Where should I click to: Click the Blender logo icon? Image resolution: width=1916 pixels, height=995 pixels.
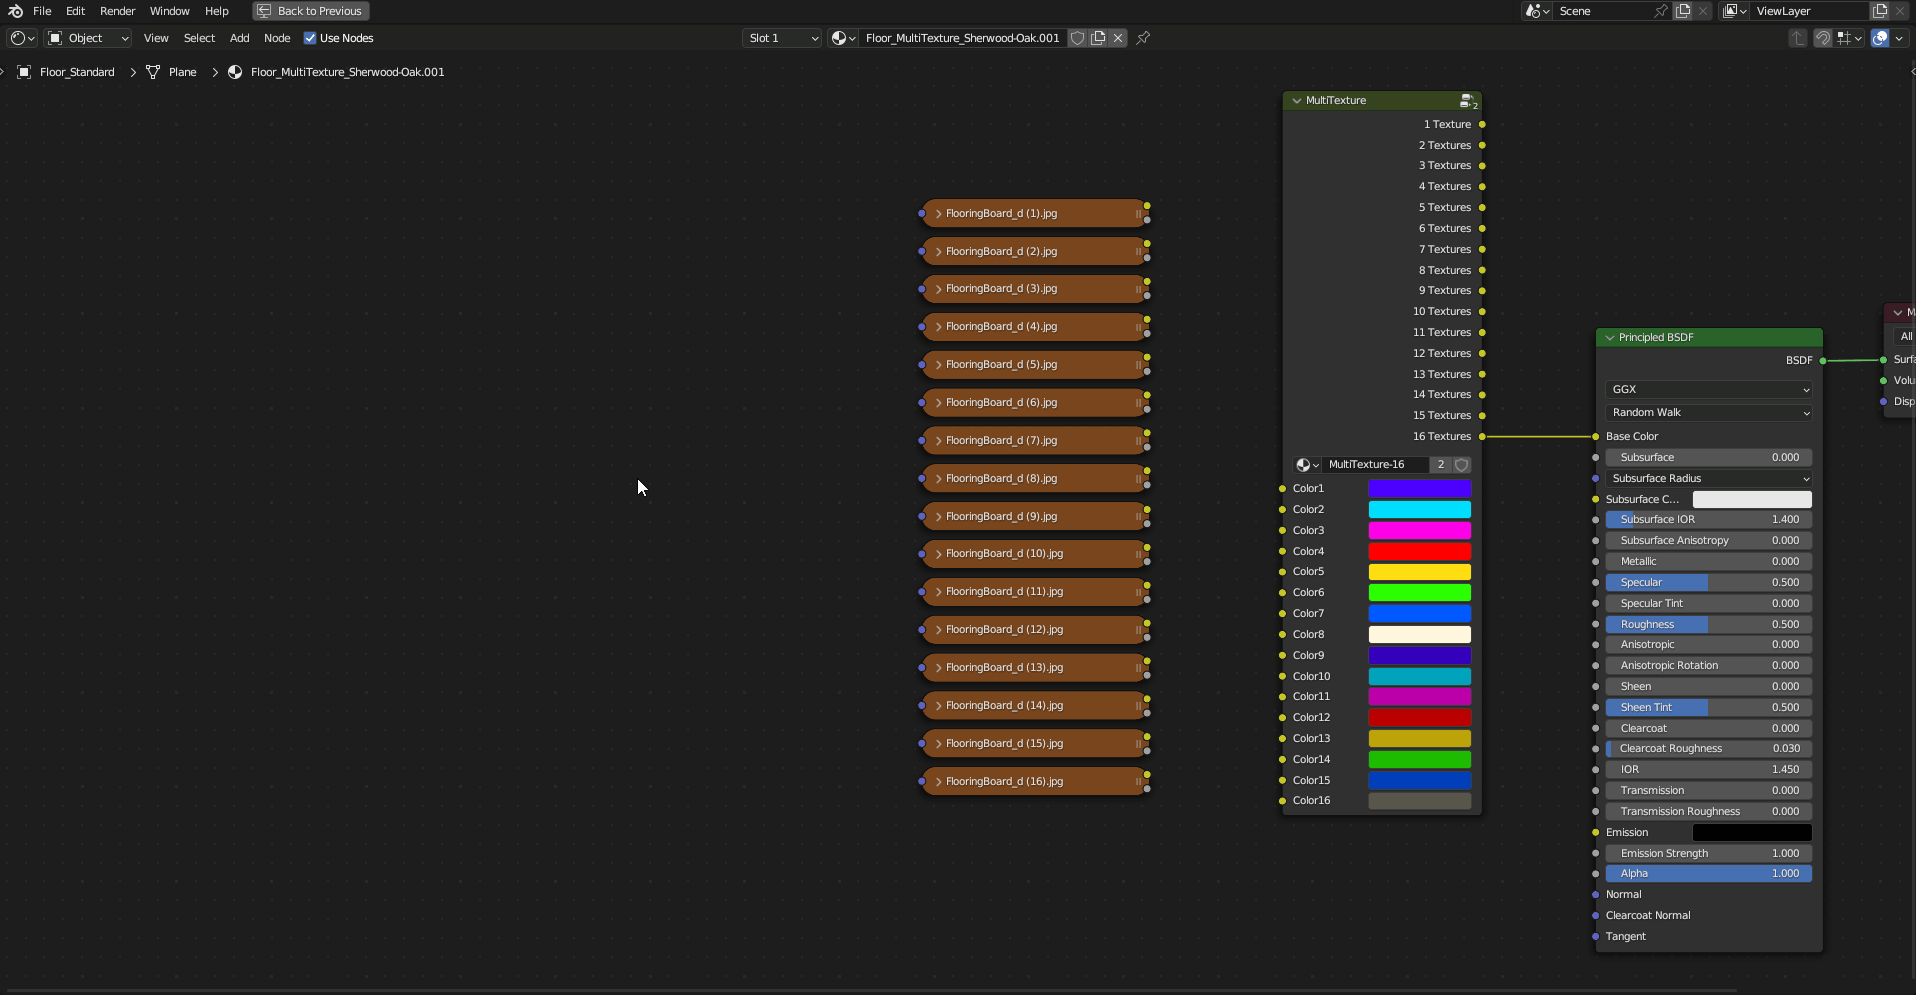click(15, 11)
